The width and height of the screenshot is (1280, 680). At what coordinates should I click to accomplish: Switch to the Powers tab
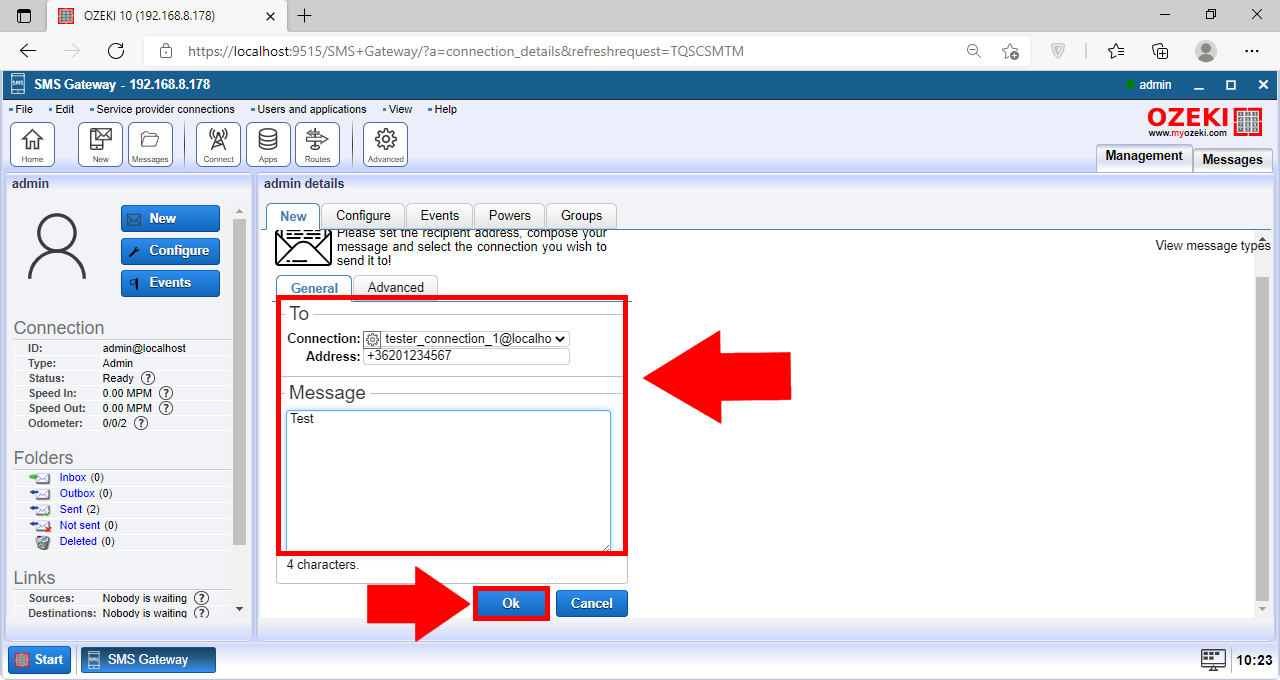point(510,216)
